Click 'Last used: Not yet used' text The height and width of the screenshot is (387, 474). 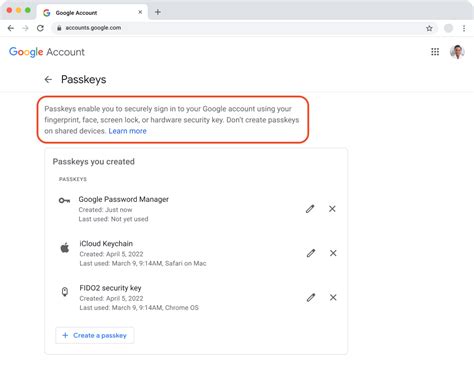pyautogui.click(x=113, y=219)
